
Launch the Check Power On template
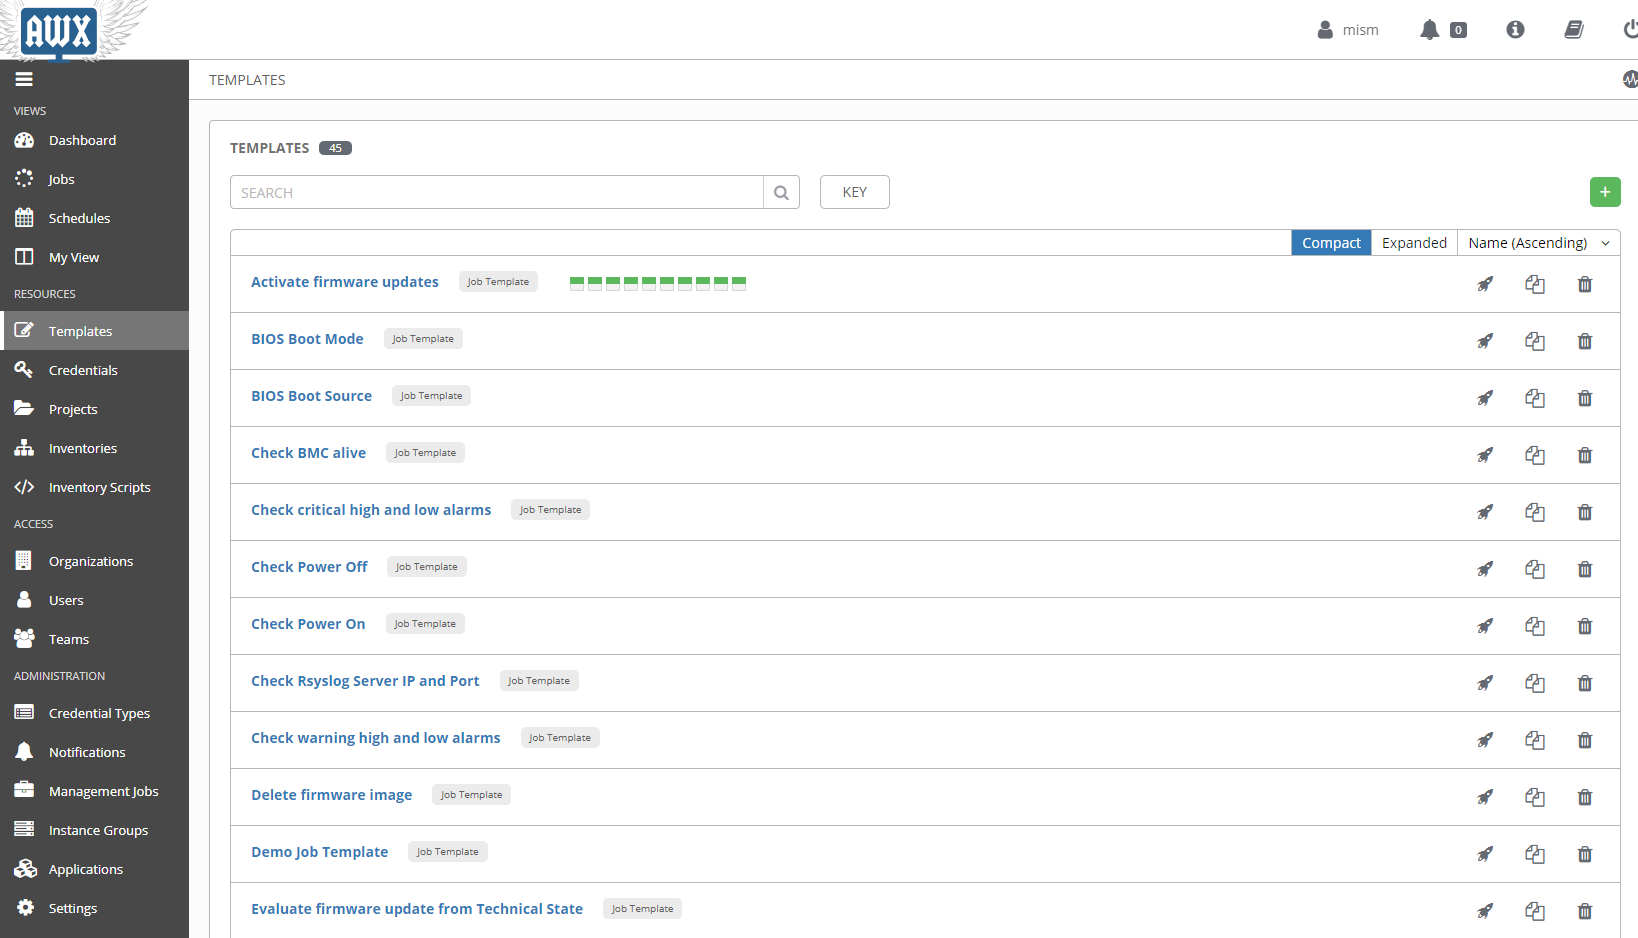[x=1485, y=626]
